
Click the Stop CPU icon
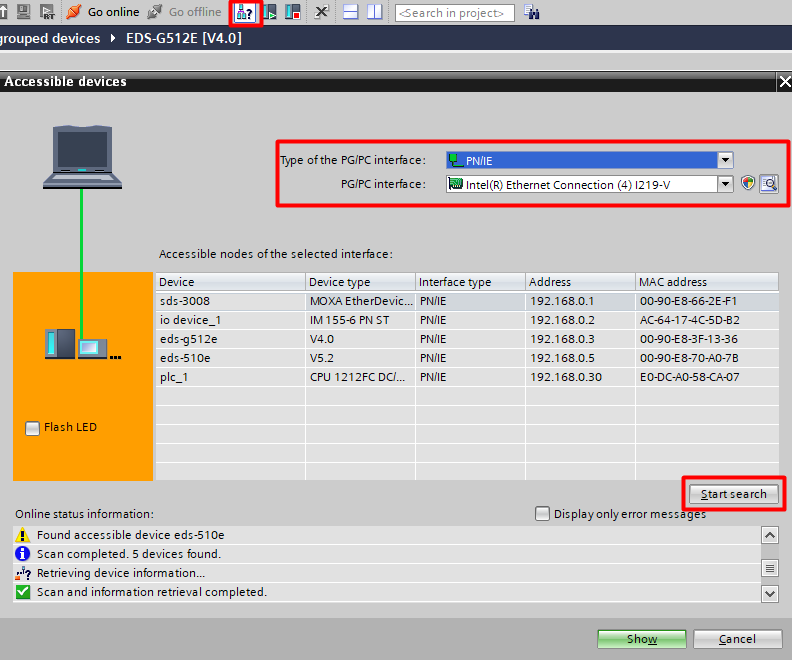pyautogui.click(x=292, y=12)
